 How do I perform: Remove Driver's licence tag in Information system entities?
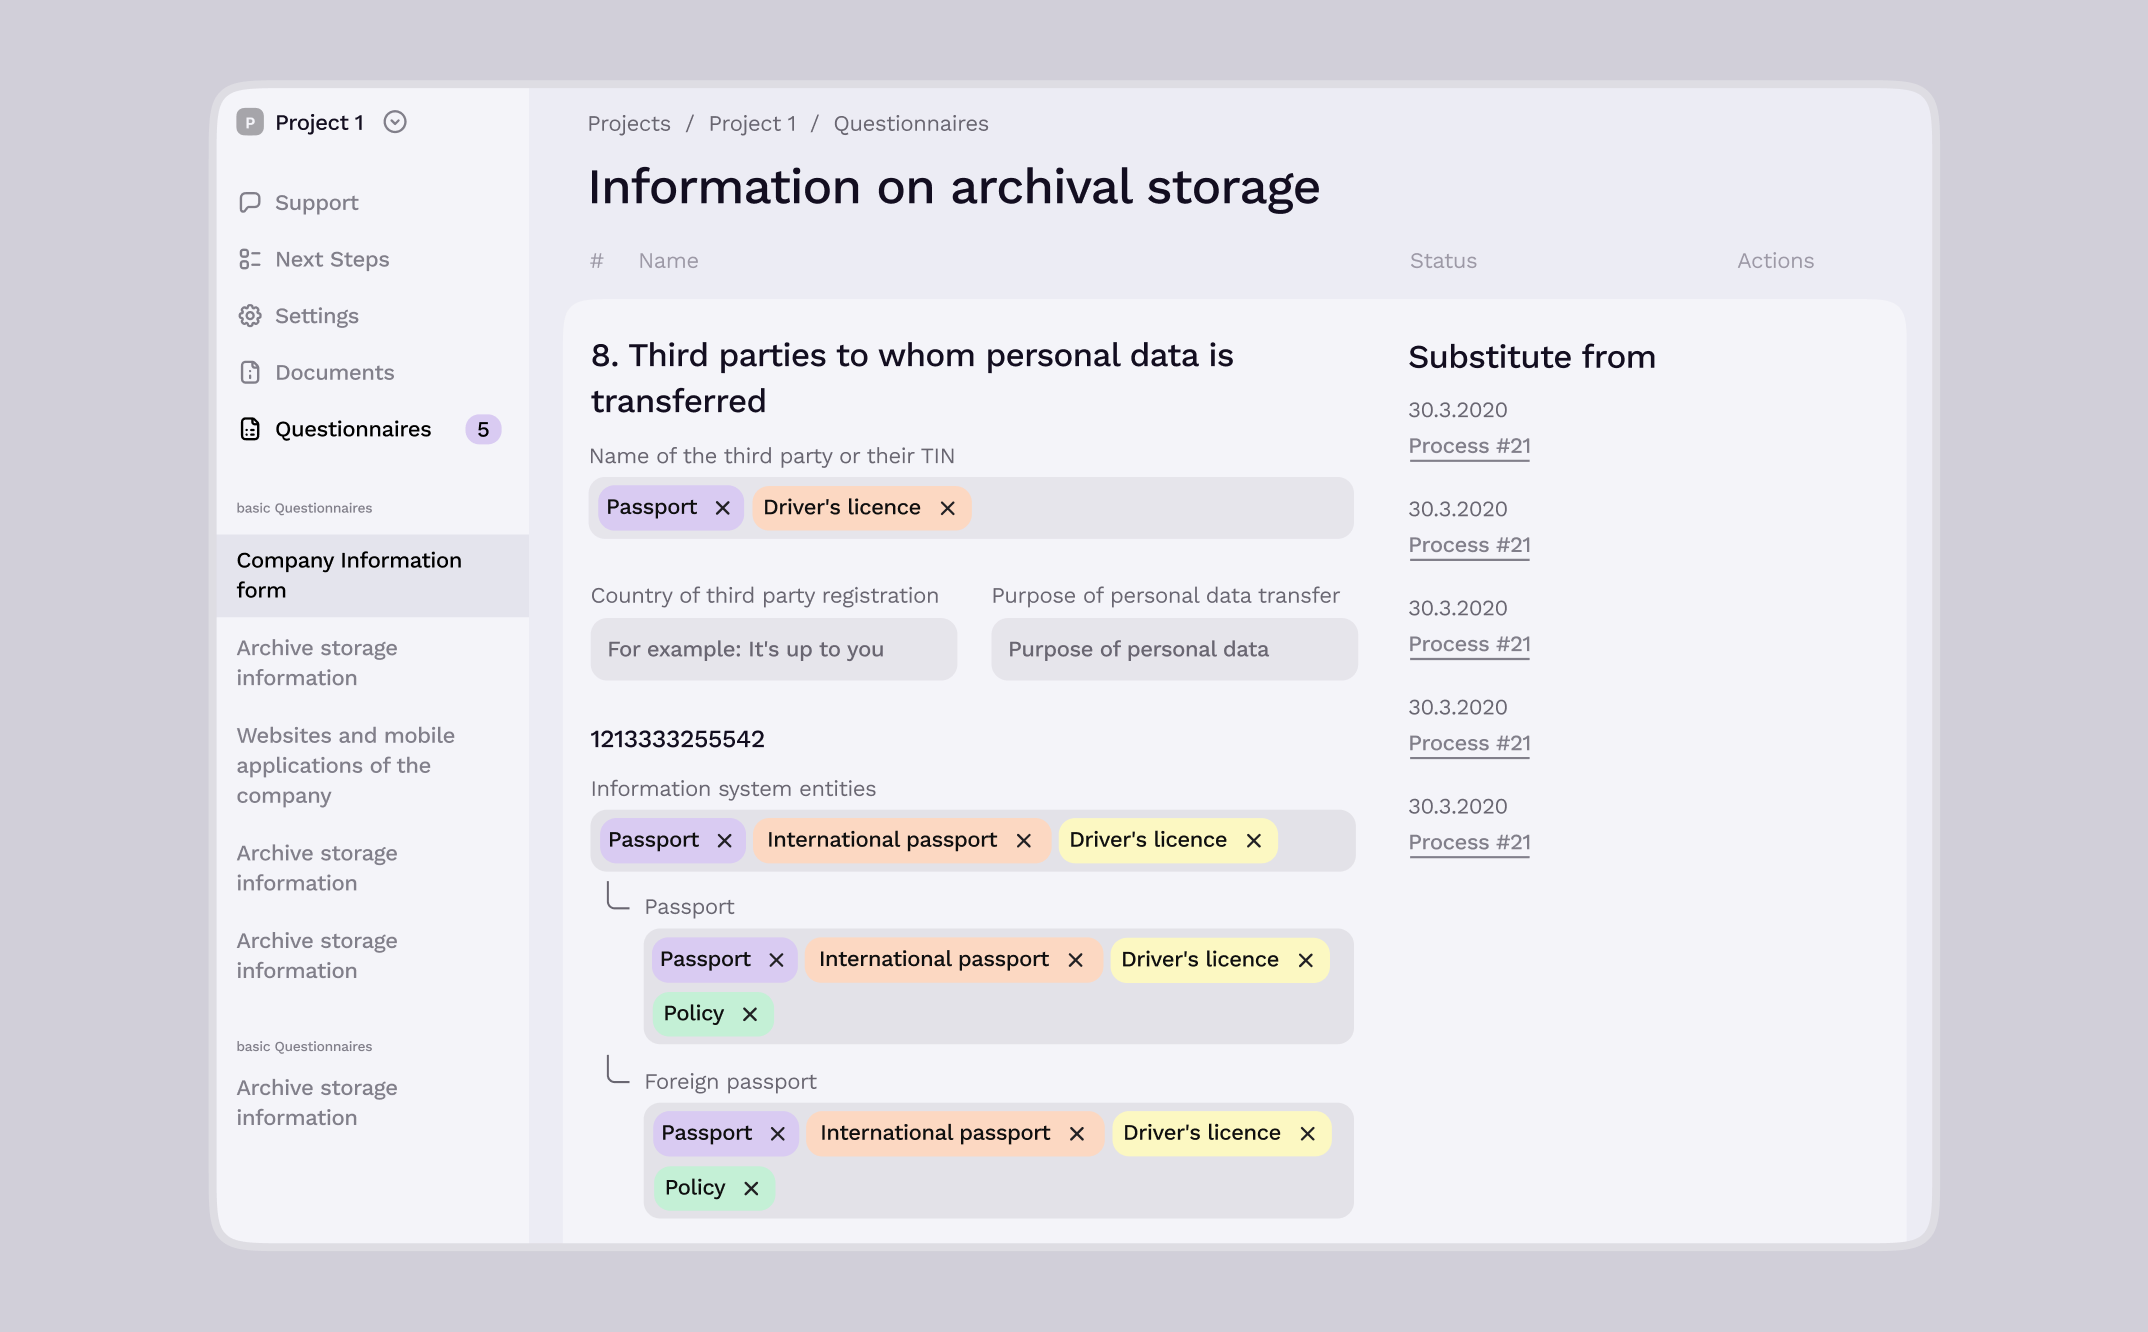(x=1254, y=841)
